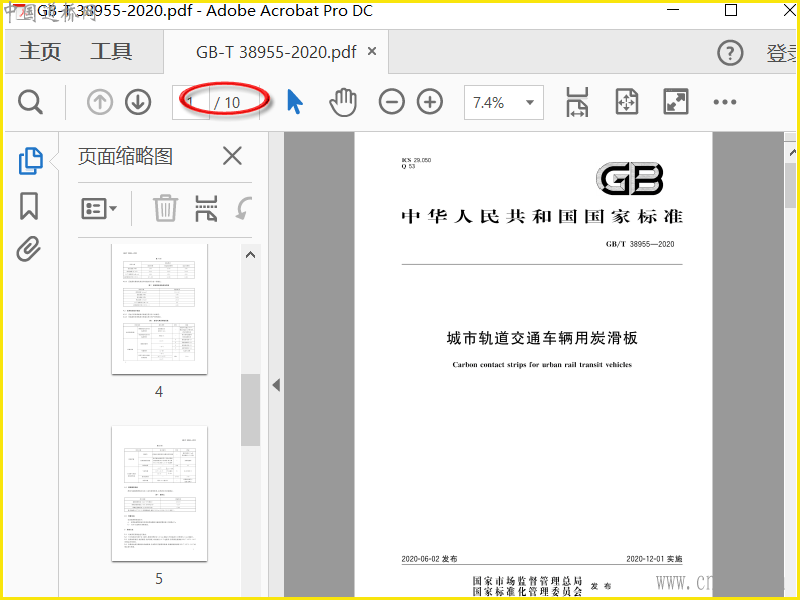Click fit width scrolling icon
Screen dimensions: 800x600
pyautogui.click(x=577, y=102)
